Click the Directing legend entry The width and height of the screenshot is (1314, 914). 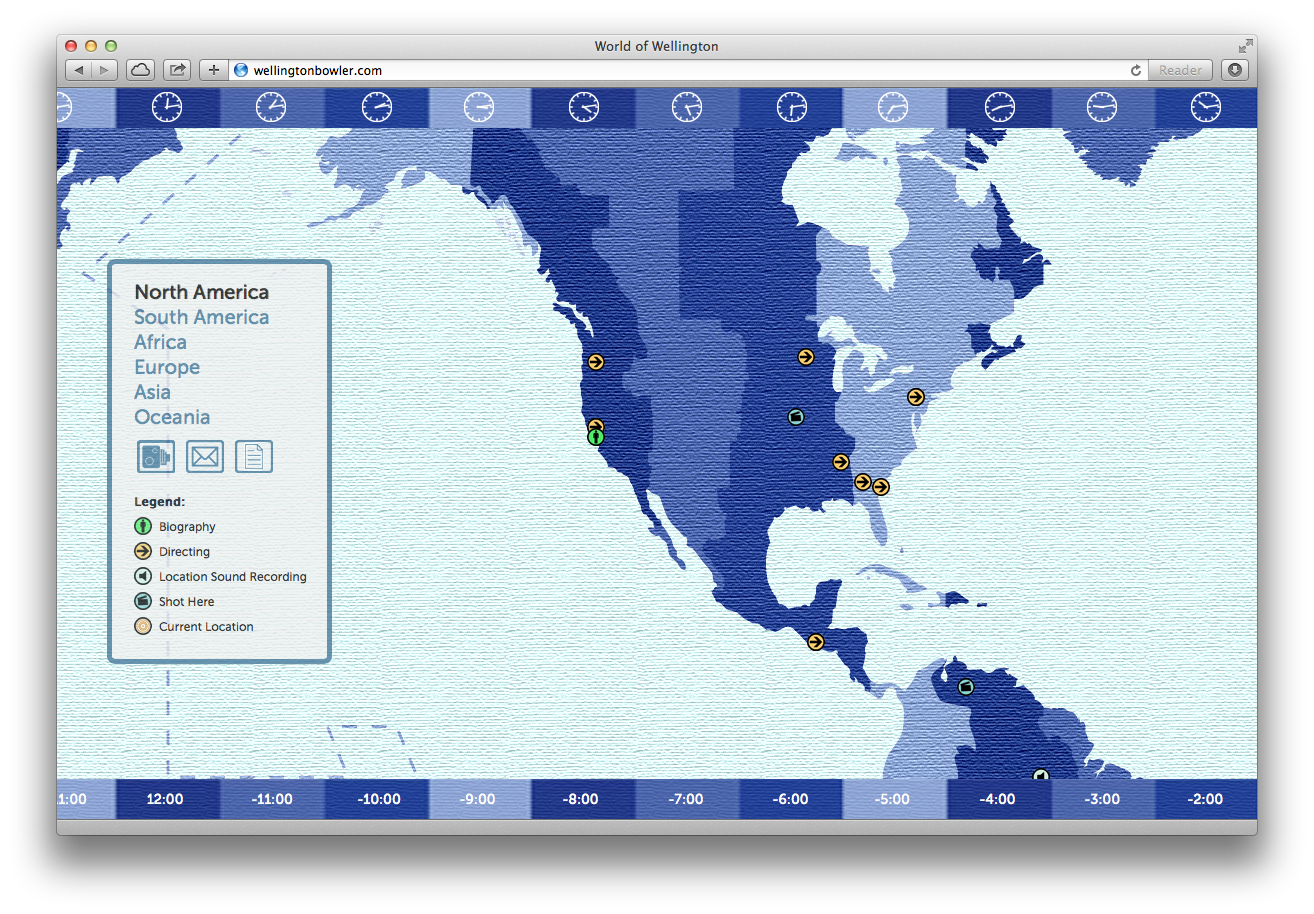[172, 552]
